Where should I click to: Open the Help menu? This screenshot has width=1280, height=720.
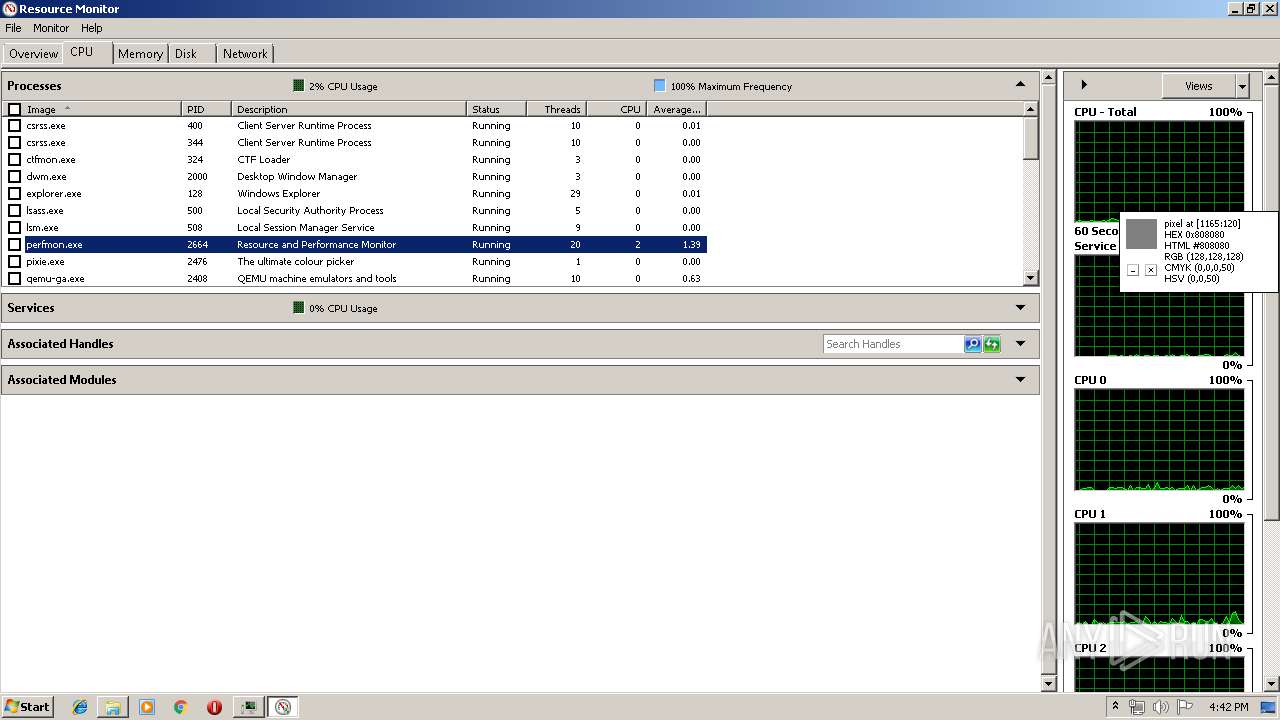[92, 28]
